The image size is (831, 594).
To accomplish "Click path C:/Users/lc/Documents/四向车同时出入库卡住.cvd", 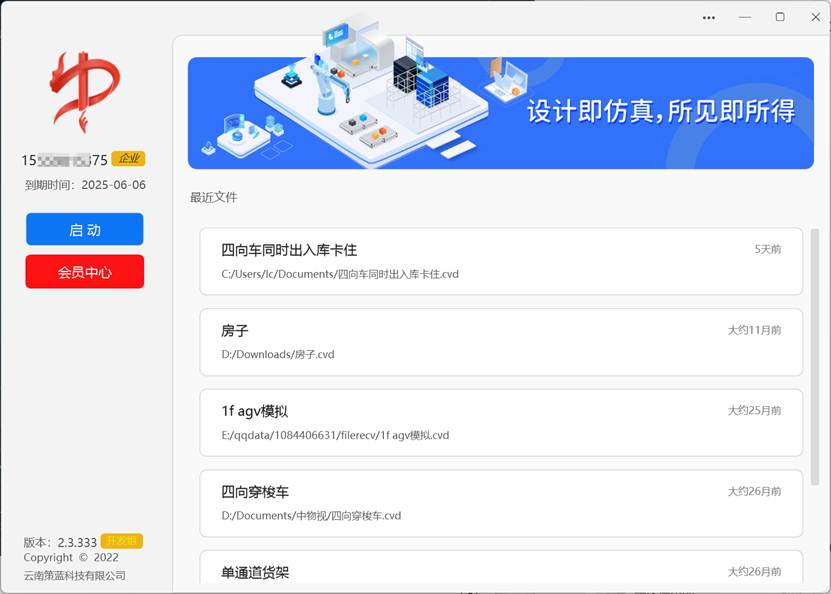I will 340,274.
